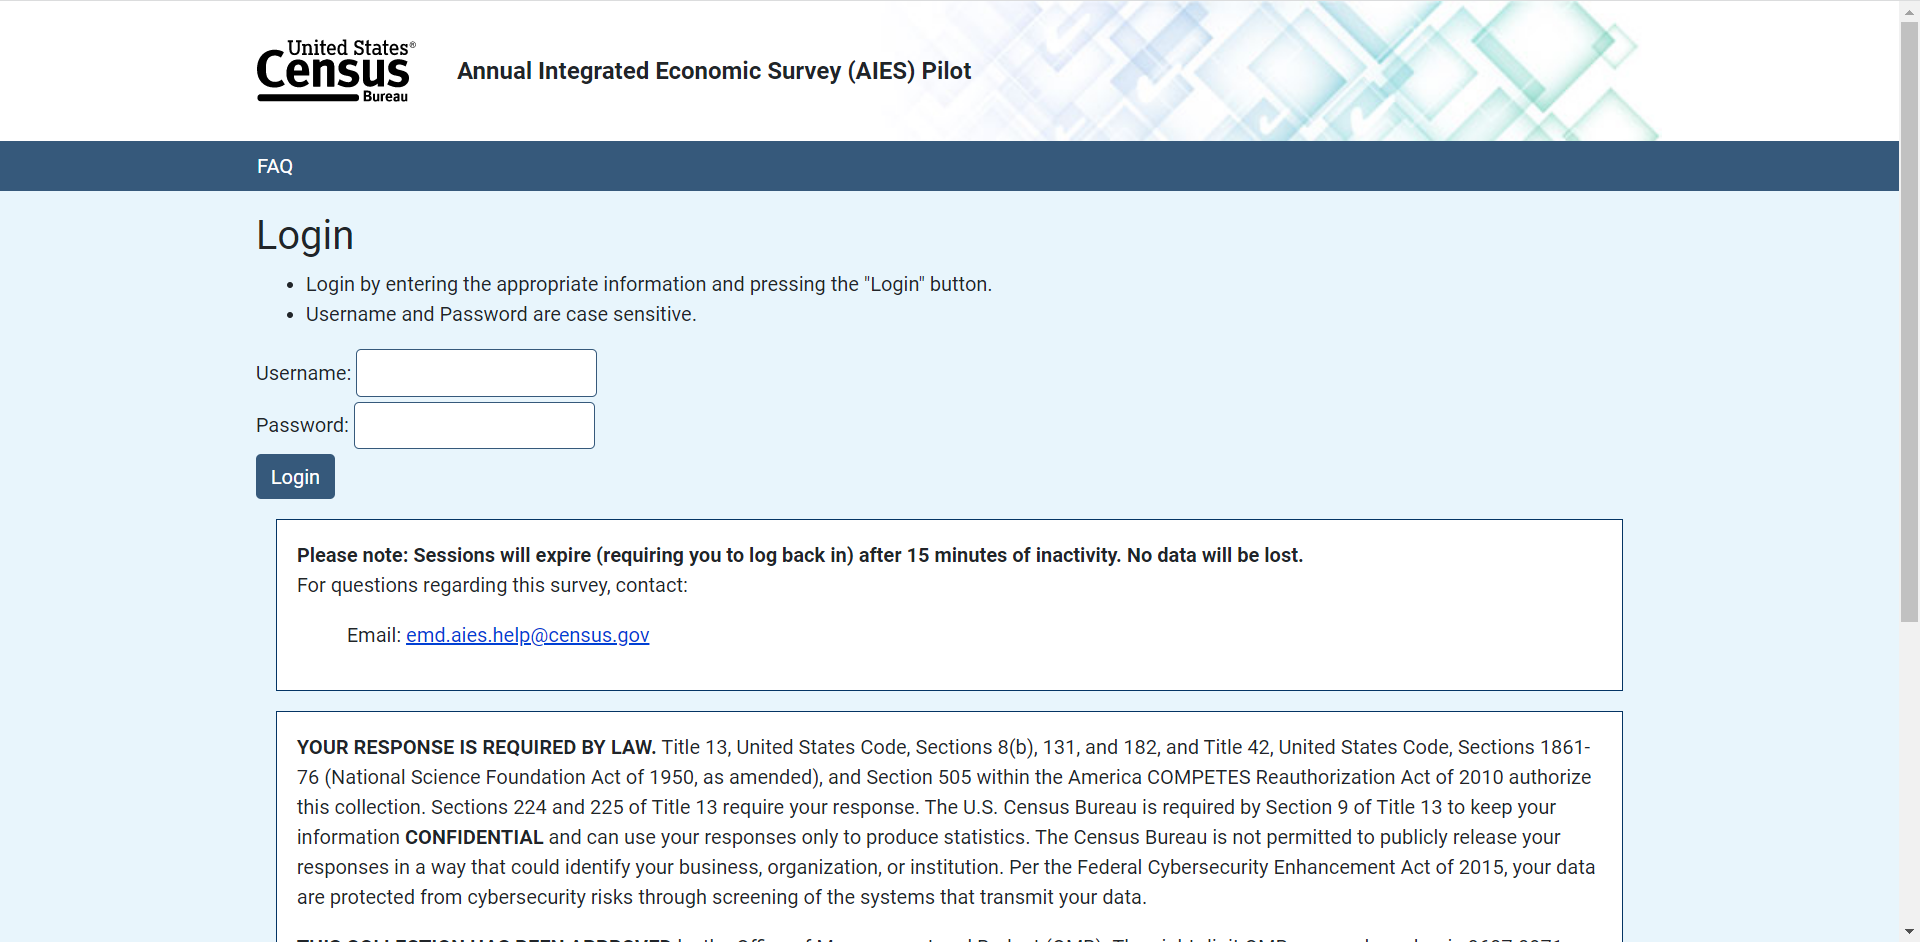Click the Username label
The height and width of the screenshot is (942, 1920).
tap(303, 373)
